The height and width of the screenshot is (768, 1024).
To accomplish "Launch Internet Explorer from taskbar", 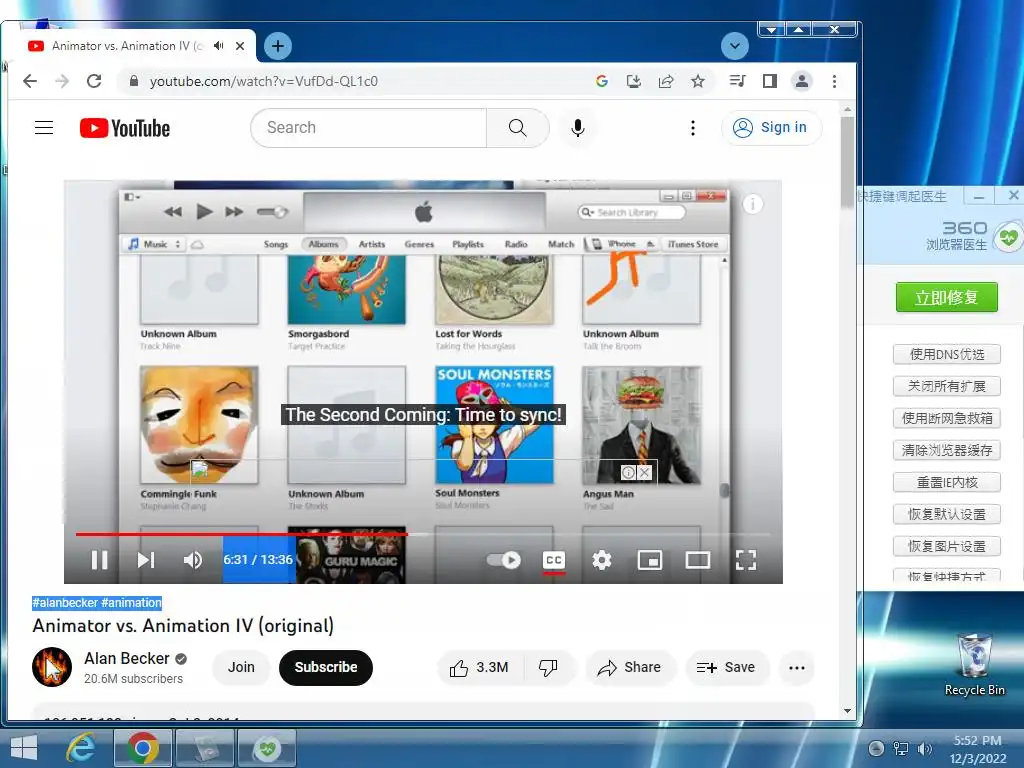I will [x=81, y=747].
